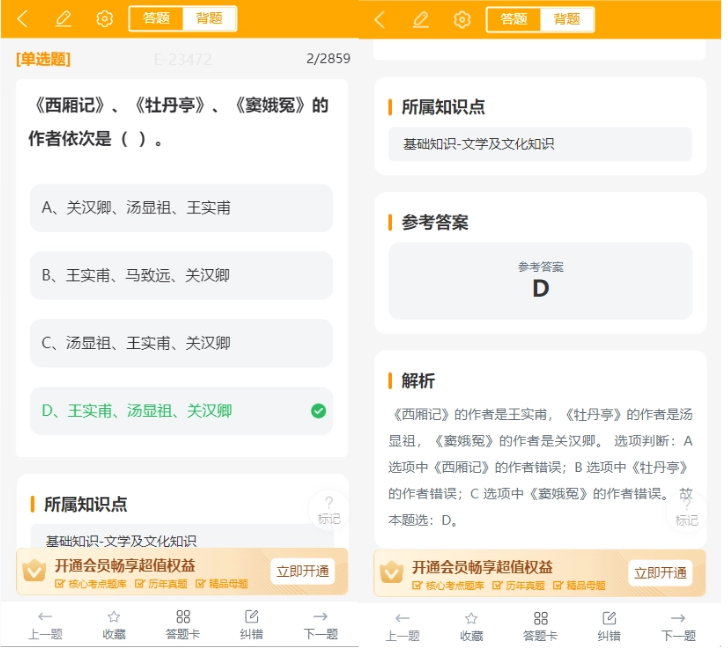
Task: Tap the pencil edit icon on right screen
Action: 421,20
